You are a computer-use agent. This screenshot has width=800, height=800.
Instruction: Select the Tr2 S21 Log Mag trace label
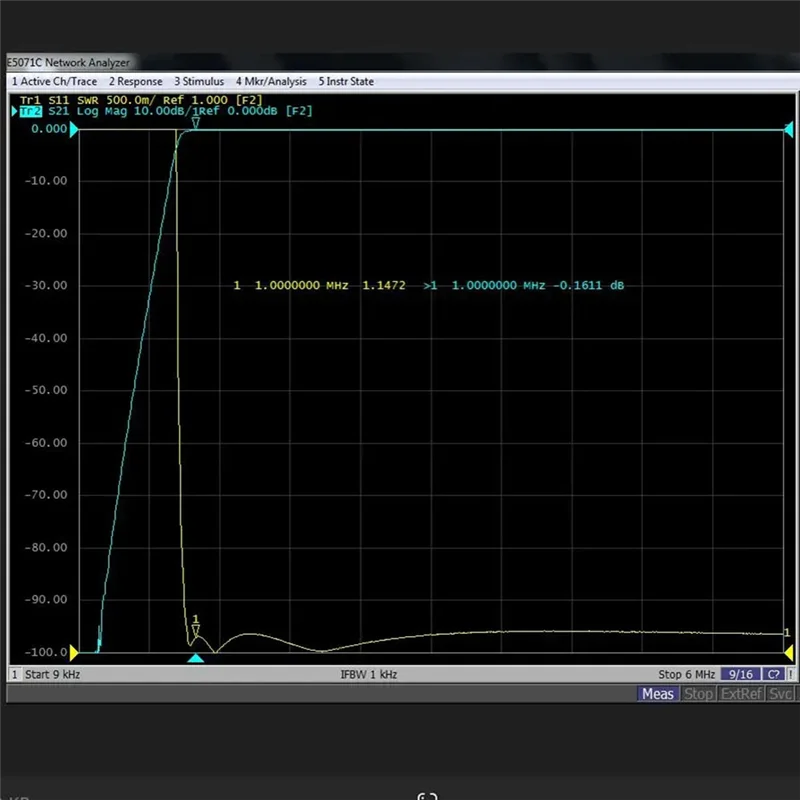tap(165, 111)
